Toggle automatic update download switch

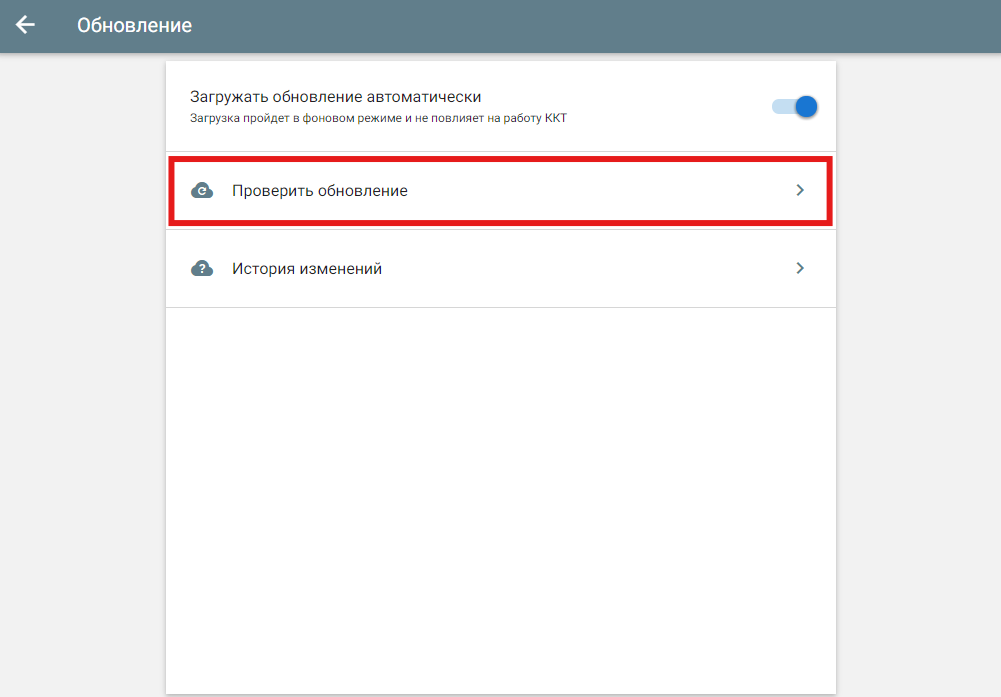pos(794,107)
